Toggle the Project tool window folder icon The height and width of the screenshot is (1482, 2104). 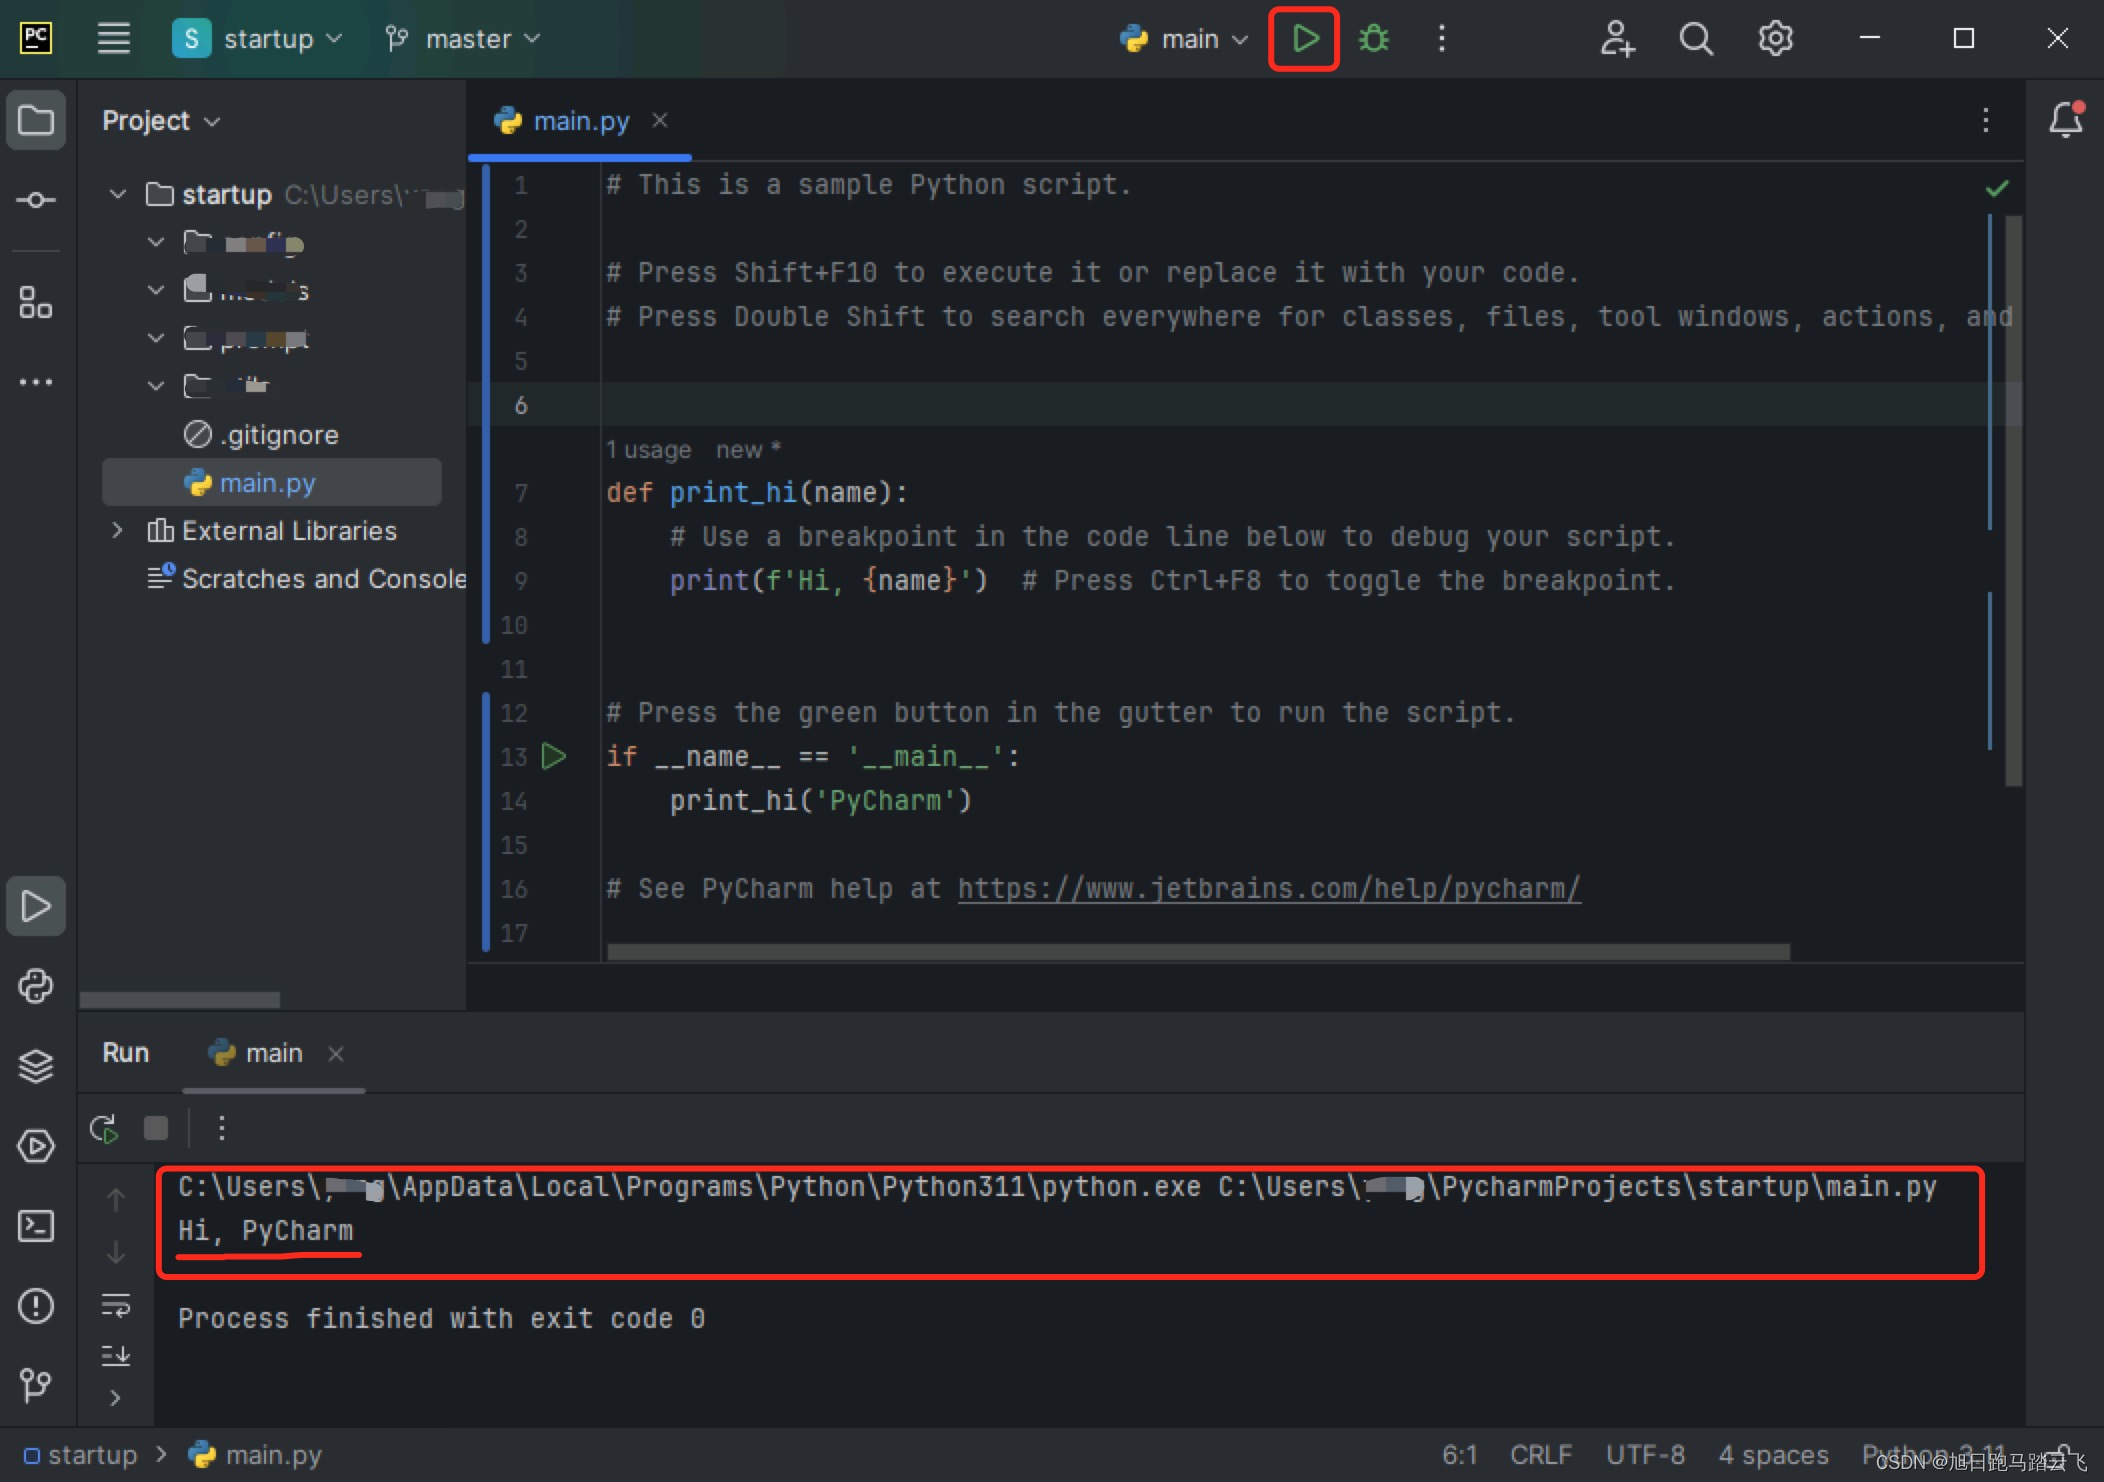[36, 121]
